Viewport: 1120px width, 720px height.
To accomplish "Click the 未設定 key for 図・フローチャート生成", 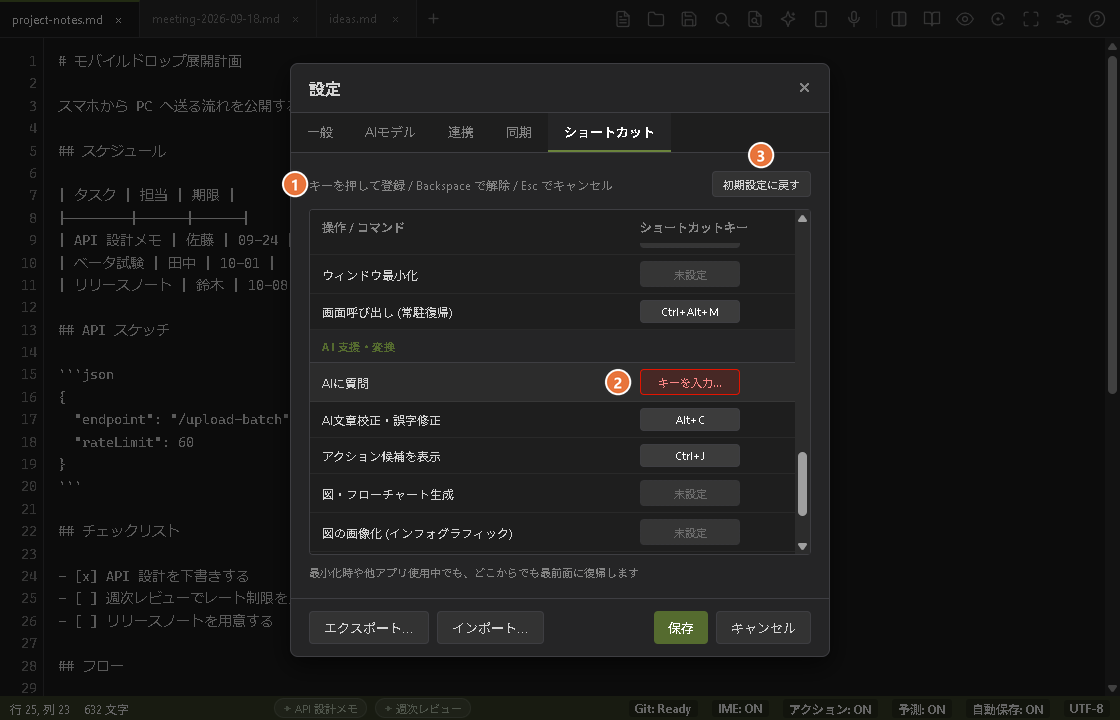I will 689,494.
